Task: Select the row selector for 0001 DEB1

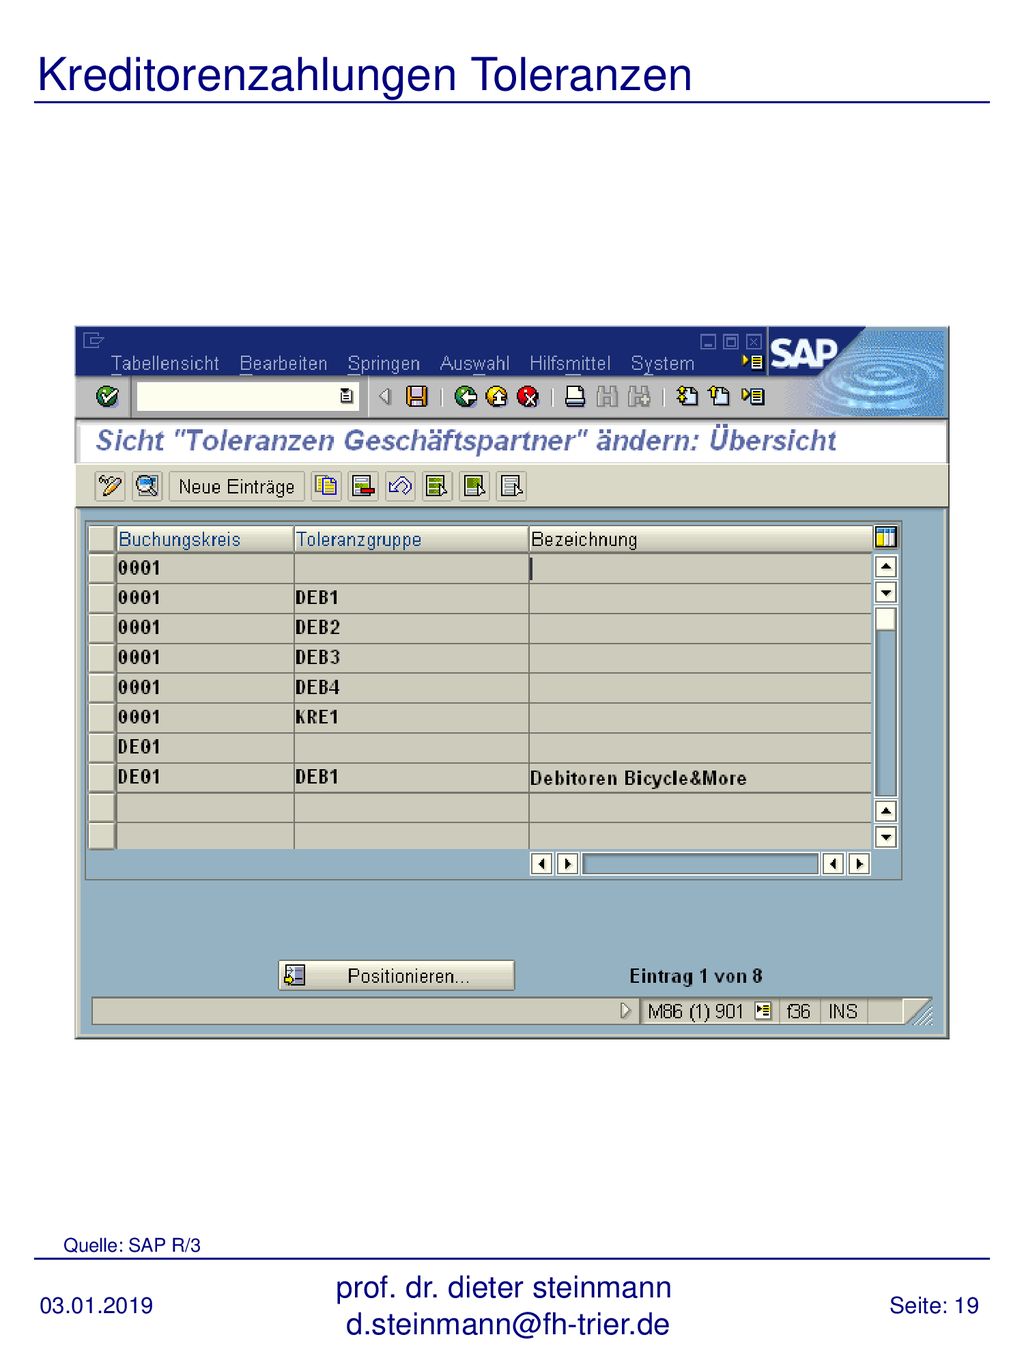Action: (102, 598)
